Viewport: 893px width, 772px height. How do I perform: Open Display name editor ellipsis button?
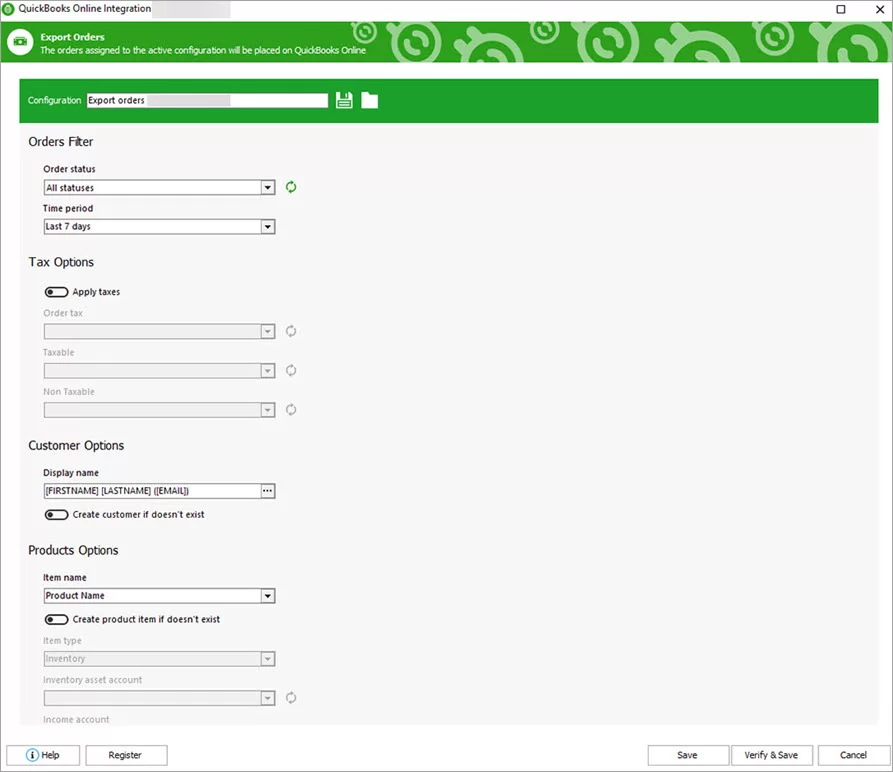[x=268, y=491]
